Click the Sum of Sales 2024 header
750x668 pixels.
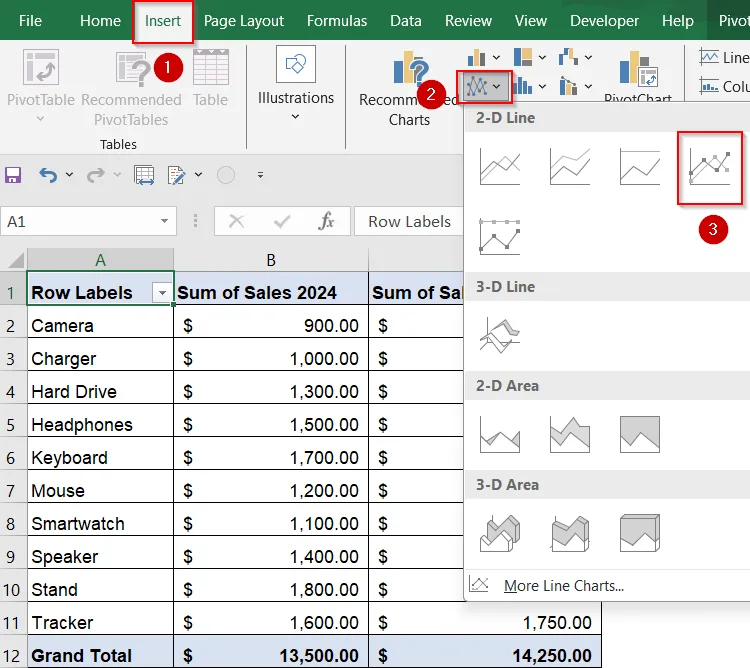(271, 293)
